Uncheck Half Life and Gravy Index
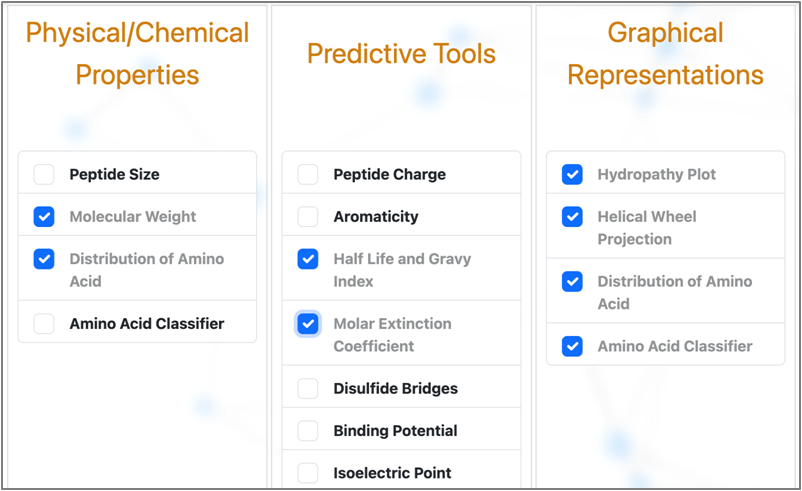The image size is (802, 491). (x=308, y=259)
